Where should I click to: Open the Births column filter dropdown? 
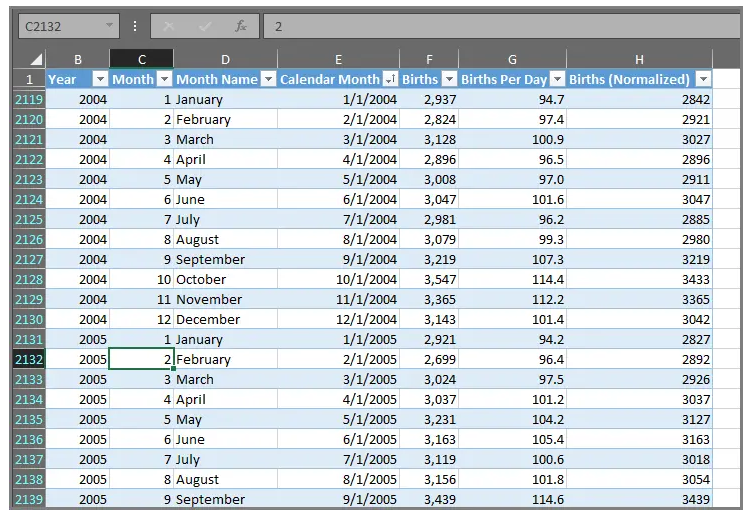pos(449,79)
